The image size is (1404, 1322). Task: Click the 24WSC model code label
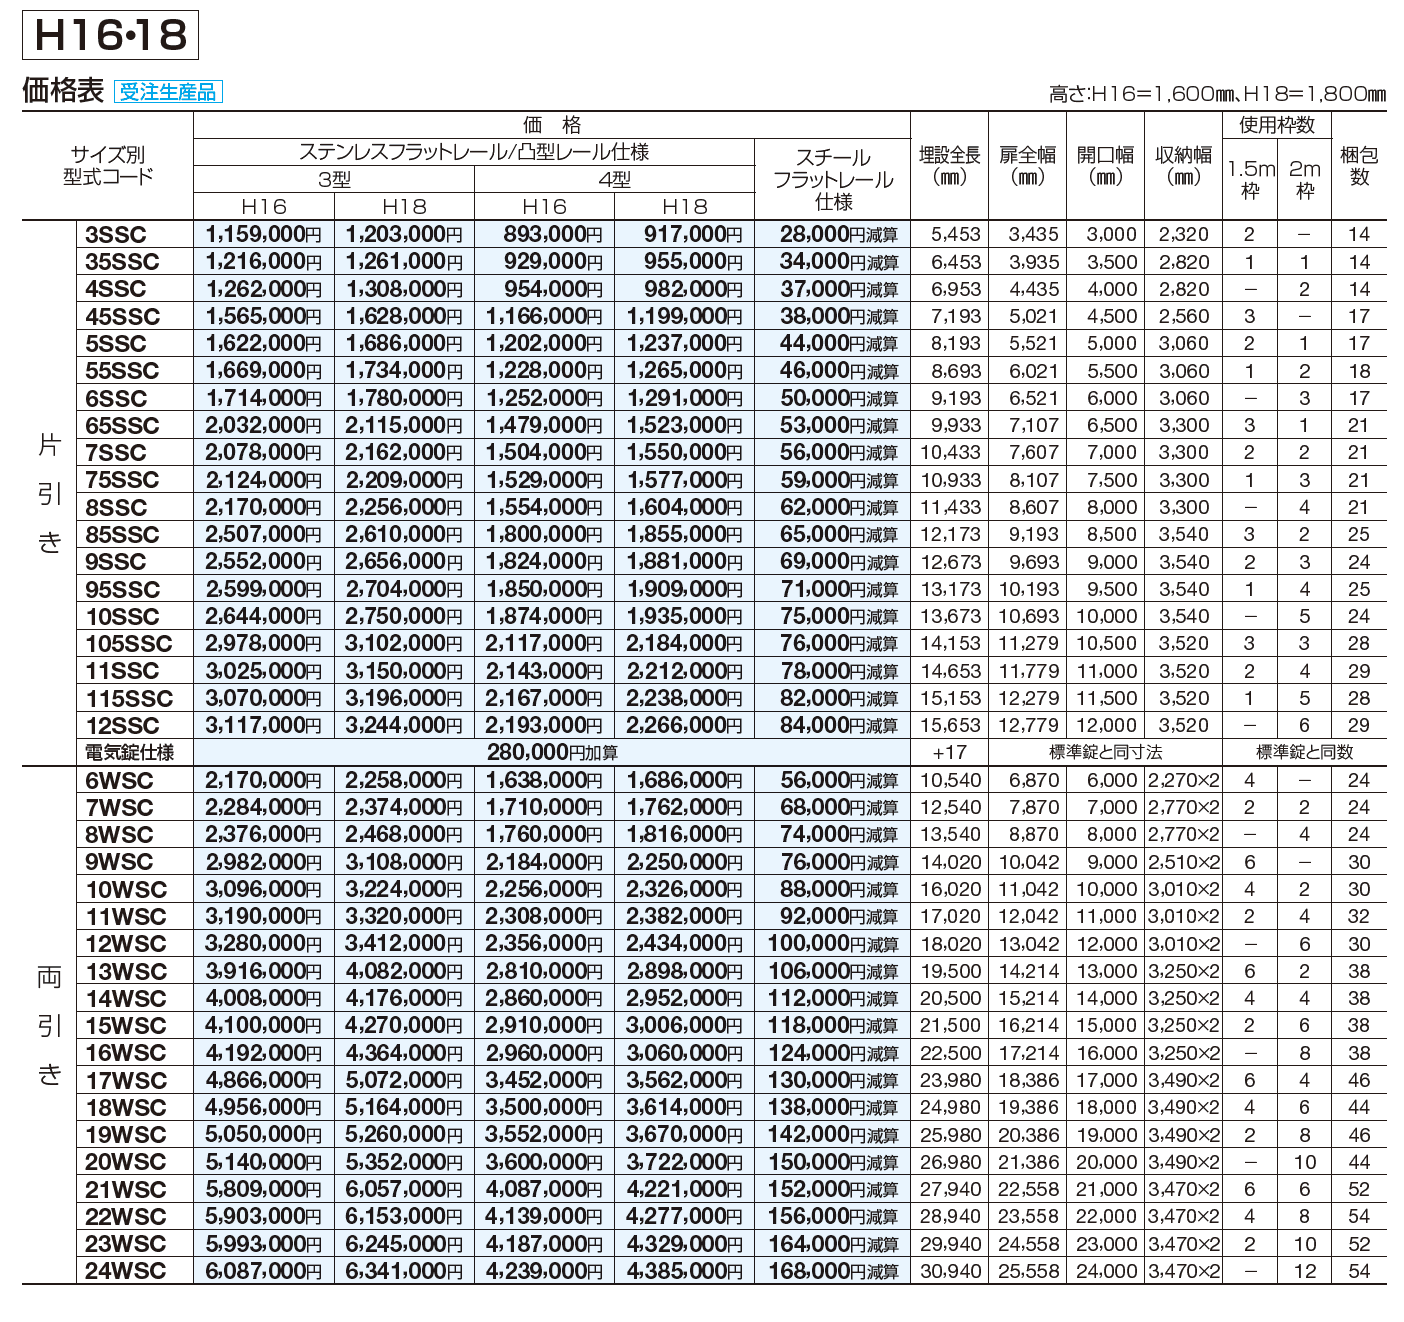(x=126, y=1271)
